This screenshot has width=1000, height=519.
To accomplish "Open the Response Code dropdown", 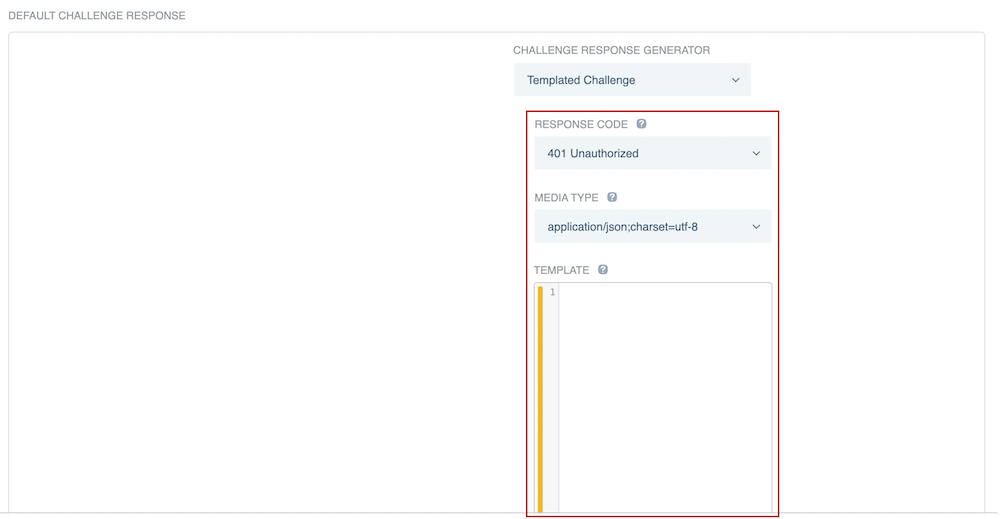I will (652, 153).
